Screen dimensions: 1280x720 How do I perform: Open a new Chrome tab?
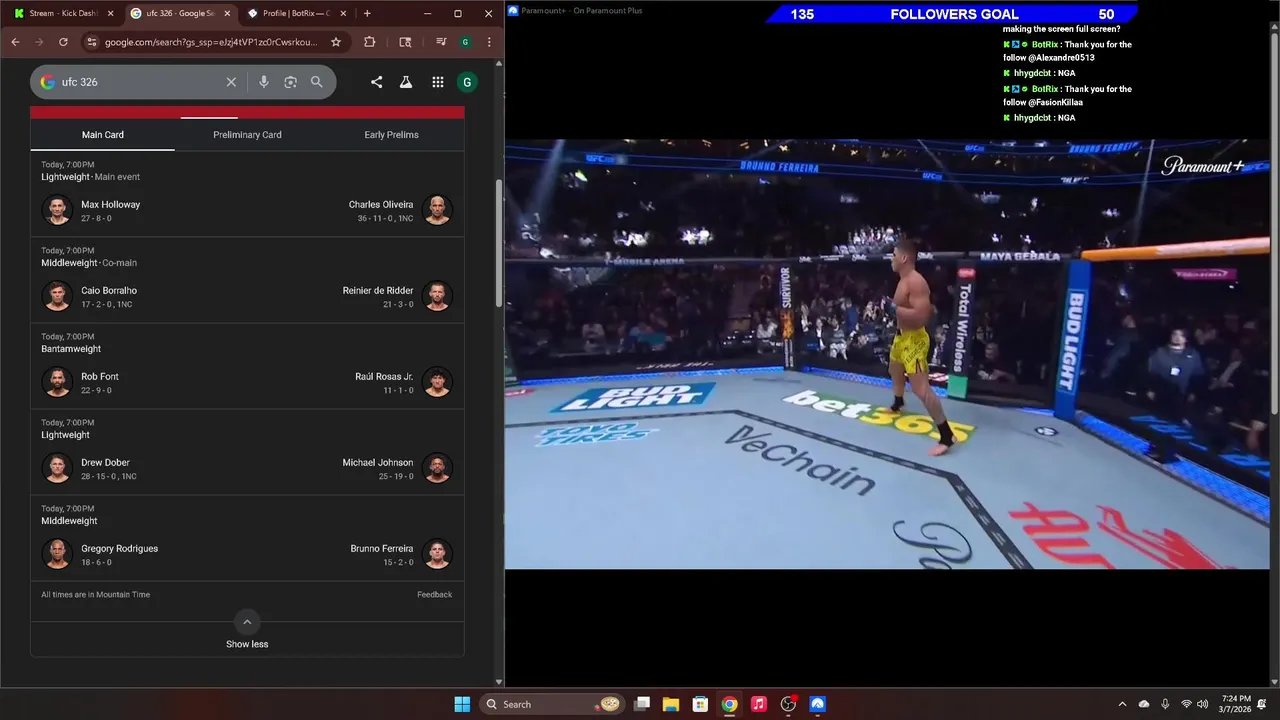pos(367,14)
